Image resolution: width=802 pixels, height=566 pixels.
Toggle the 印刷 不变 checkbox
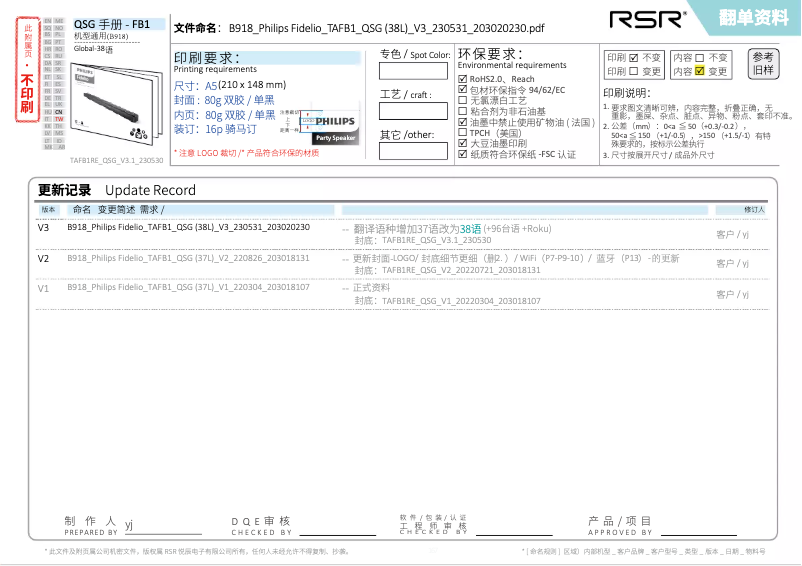click(634, 58)
